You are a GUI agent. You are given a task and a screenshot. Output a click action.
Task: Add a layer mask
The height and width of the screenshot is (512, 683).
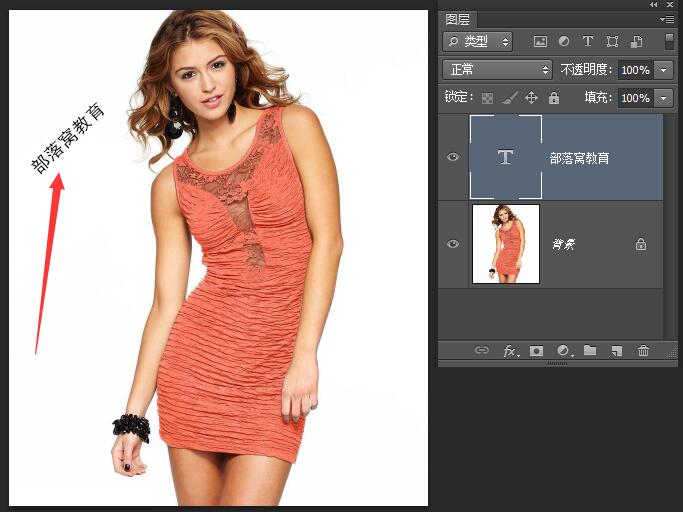[x=537, y=351]
